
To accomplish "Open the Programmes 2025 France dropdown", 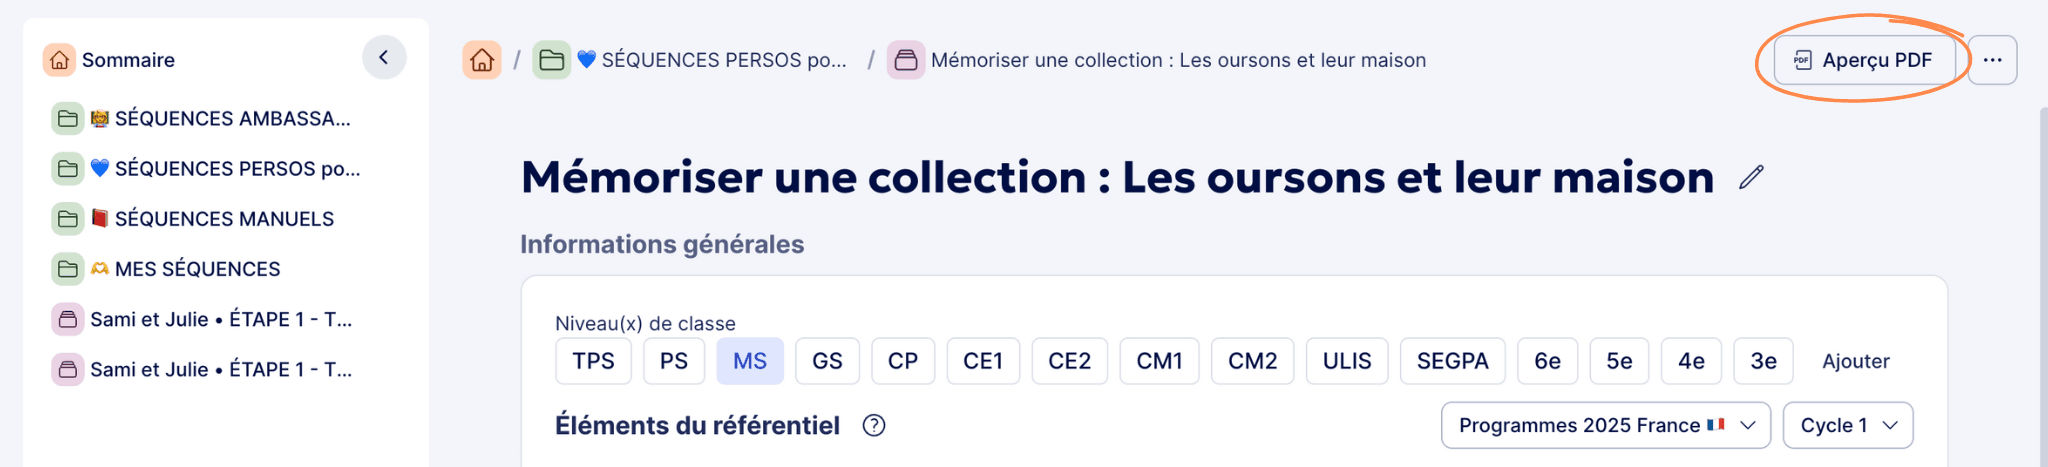I will [1605, 426].
